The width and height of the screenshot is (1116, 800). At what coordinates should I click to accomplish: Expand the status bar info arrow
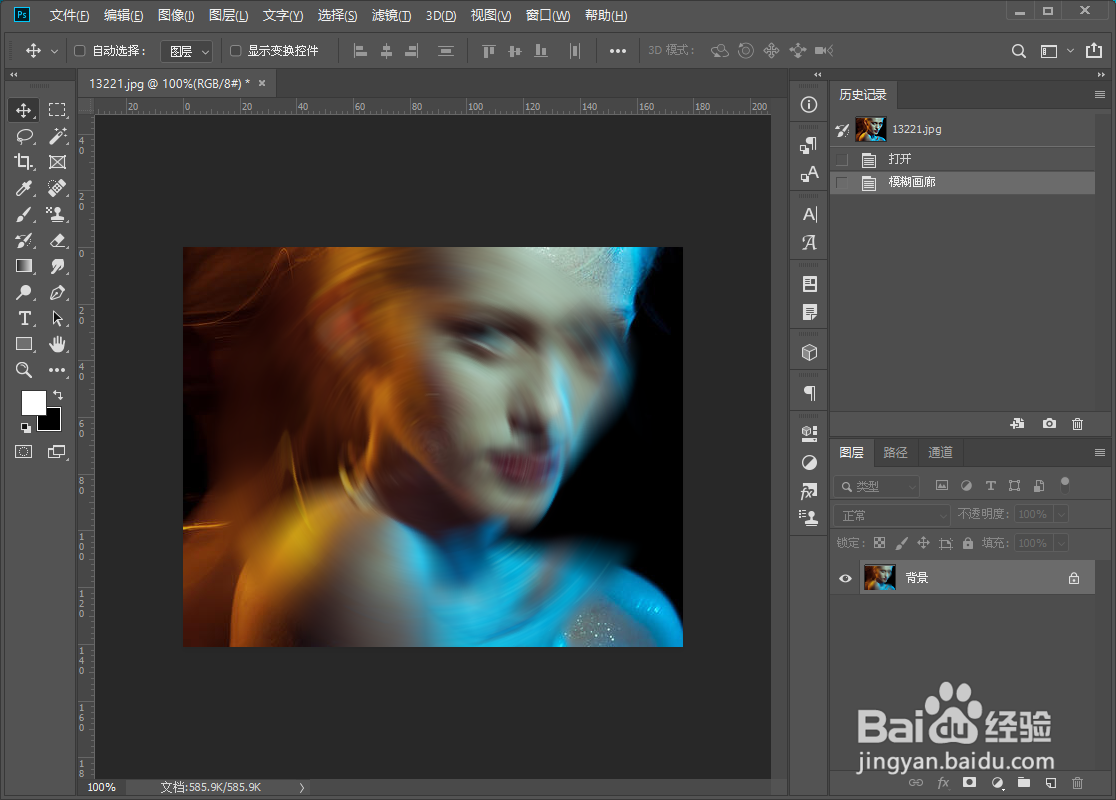point(302,787)
